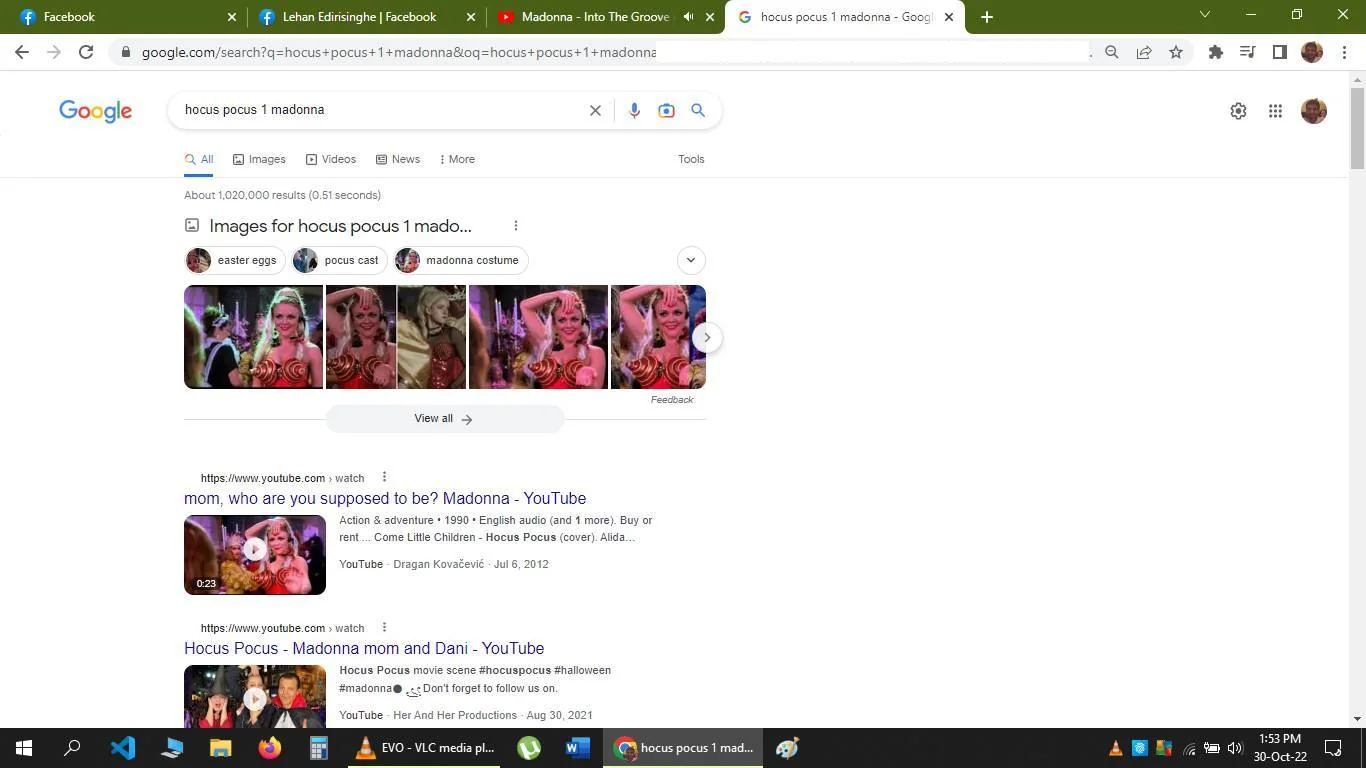Start a voice search with microphone
This screenshot has width=1366, height=768.
coord(634,110)
